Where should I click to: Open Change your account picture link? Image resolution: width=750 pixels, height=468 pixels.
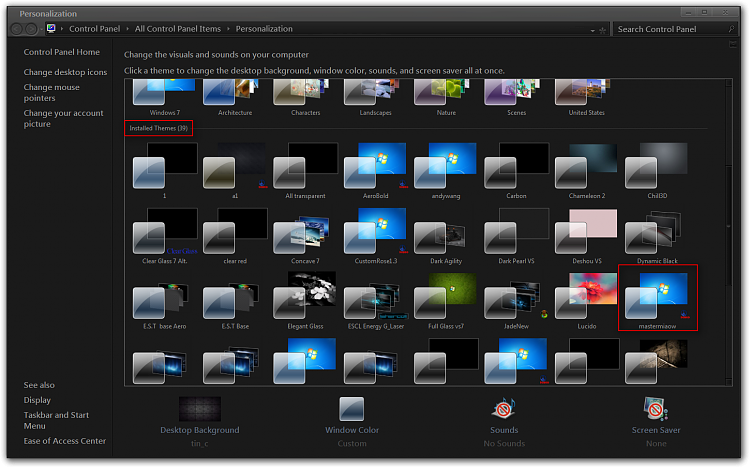[x=63, y=118]
